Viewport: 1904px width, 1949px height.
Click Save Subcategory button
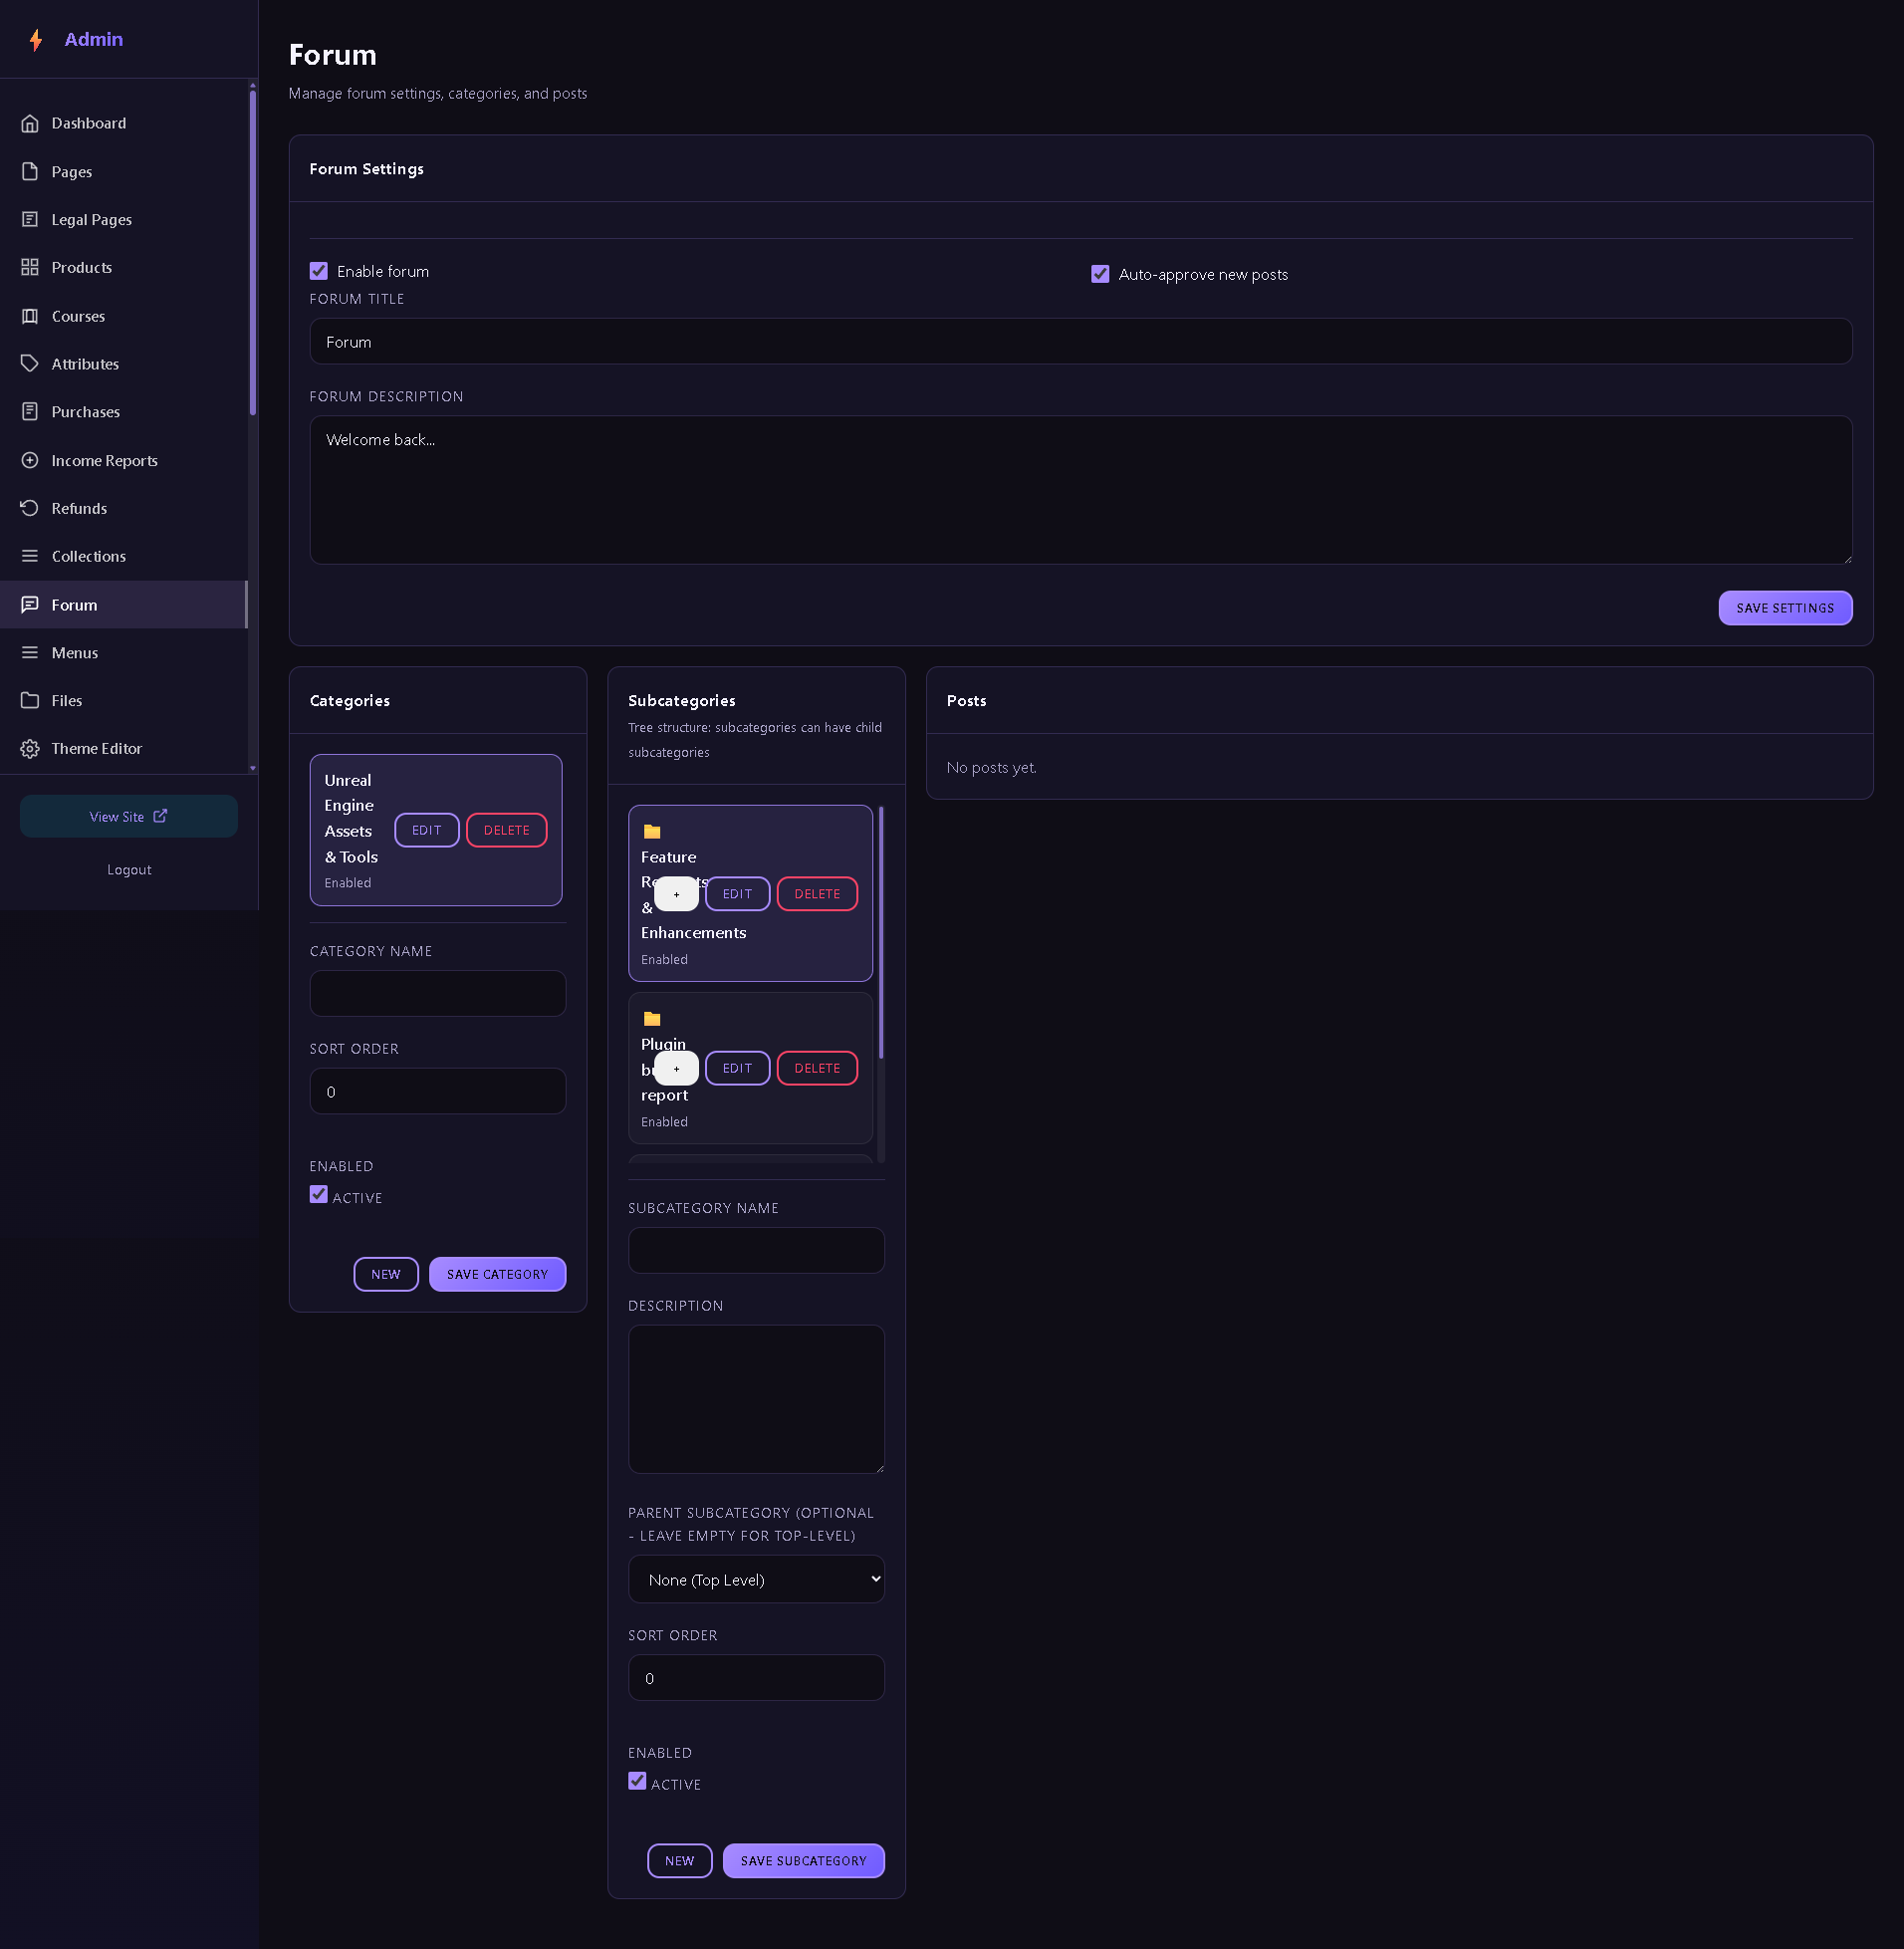pos(803,1861)
